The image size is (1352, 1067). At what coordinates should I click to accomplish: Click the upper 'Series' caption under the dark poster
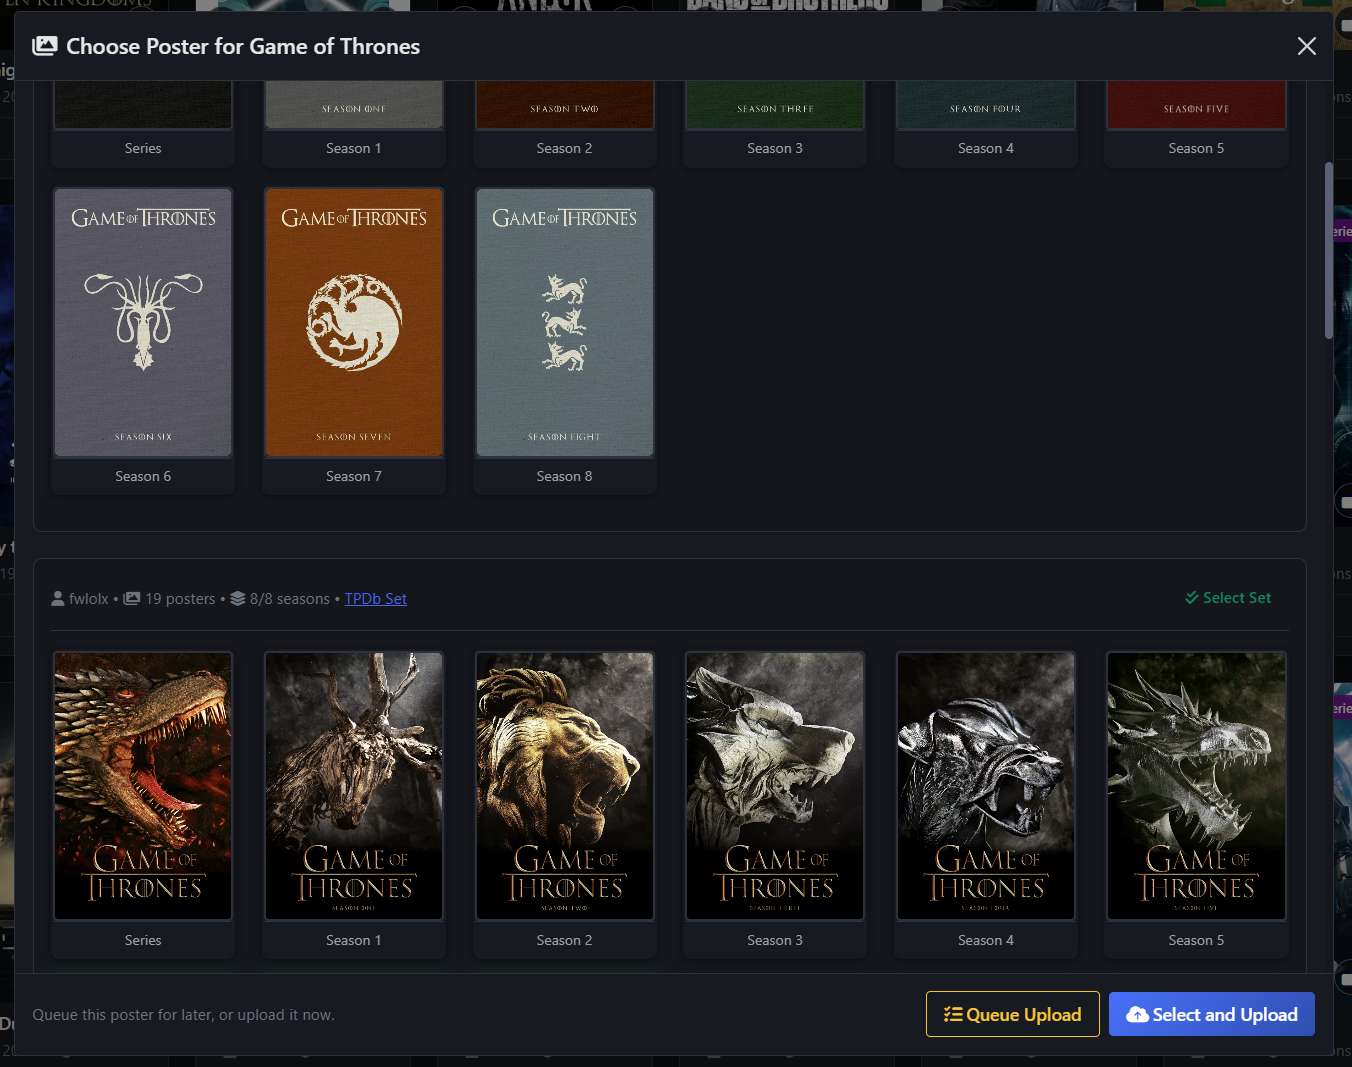coord(143,148)
